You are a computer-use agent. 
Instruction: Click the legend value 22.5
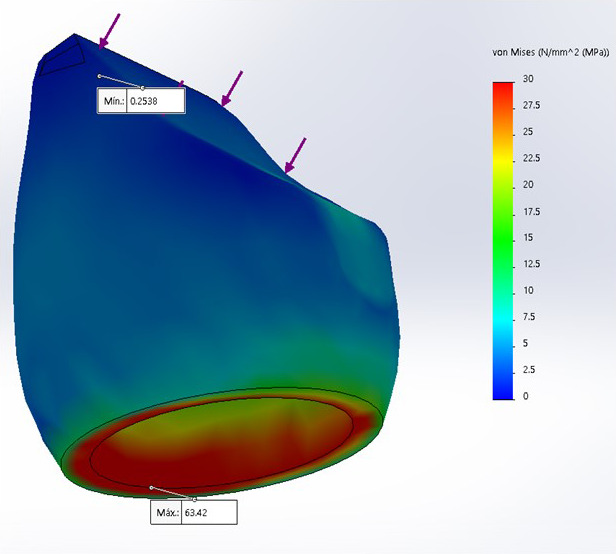point(531,158)
